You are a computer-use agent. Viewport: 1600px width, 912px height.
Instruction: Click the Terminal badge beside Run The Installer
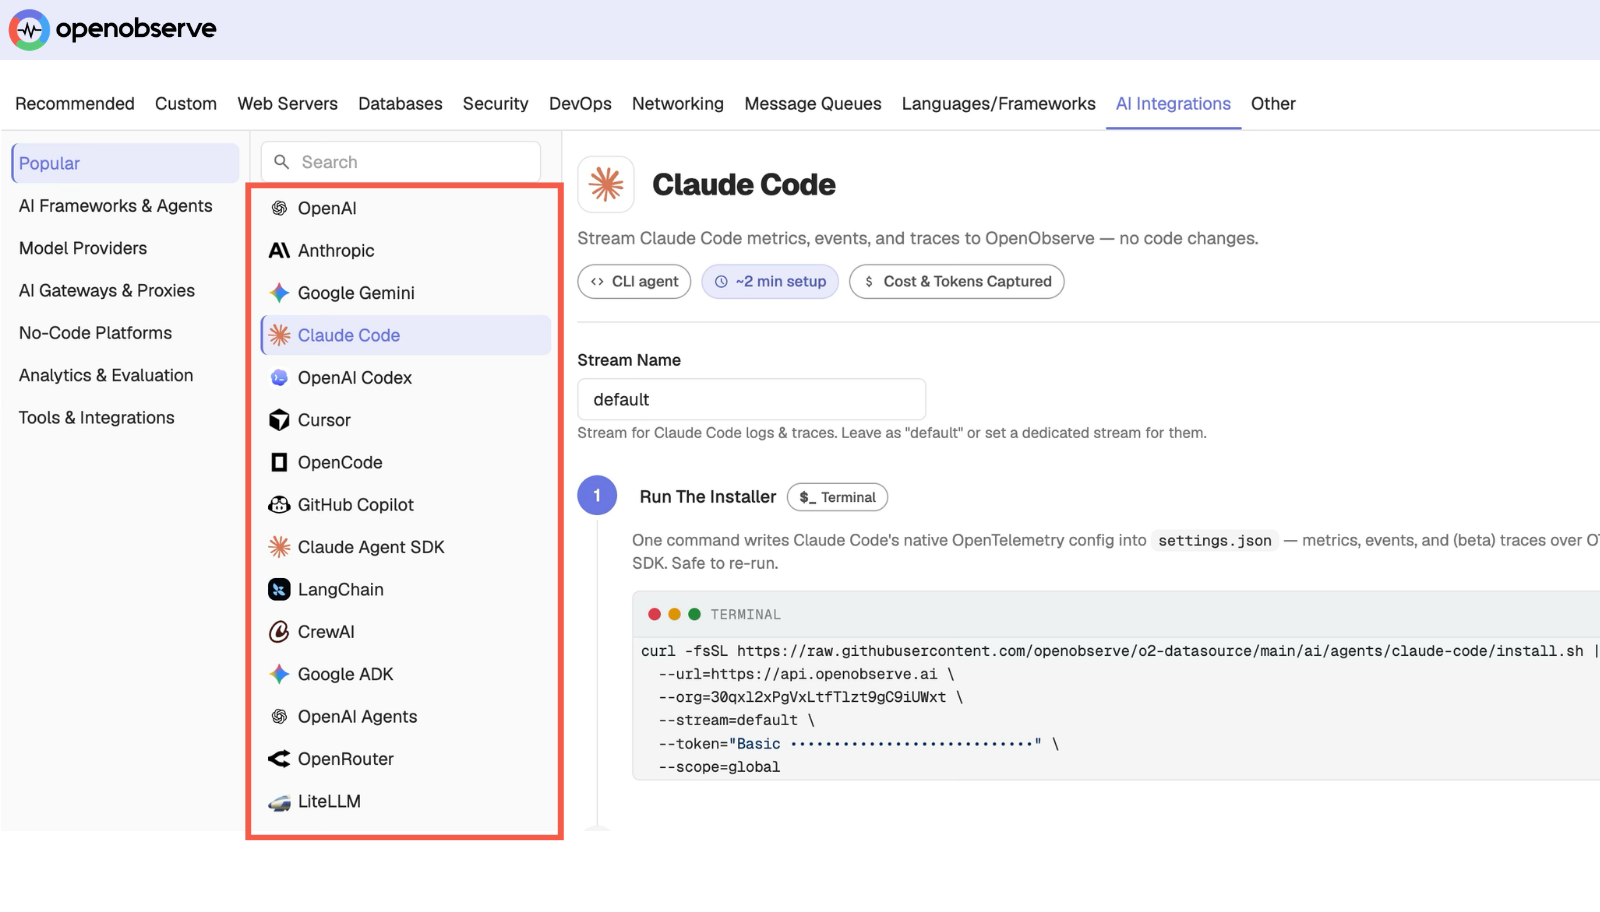[837, 497]
